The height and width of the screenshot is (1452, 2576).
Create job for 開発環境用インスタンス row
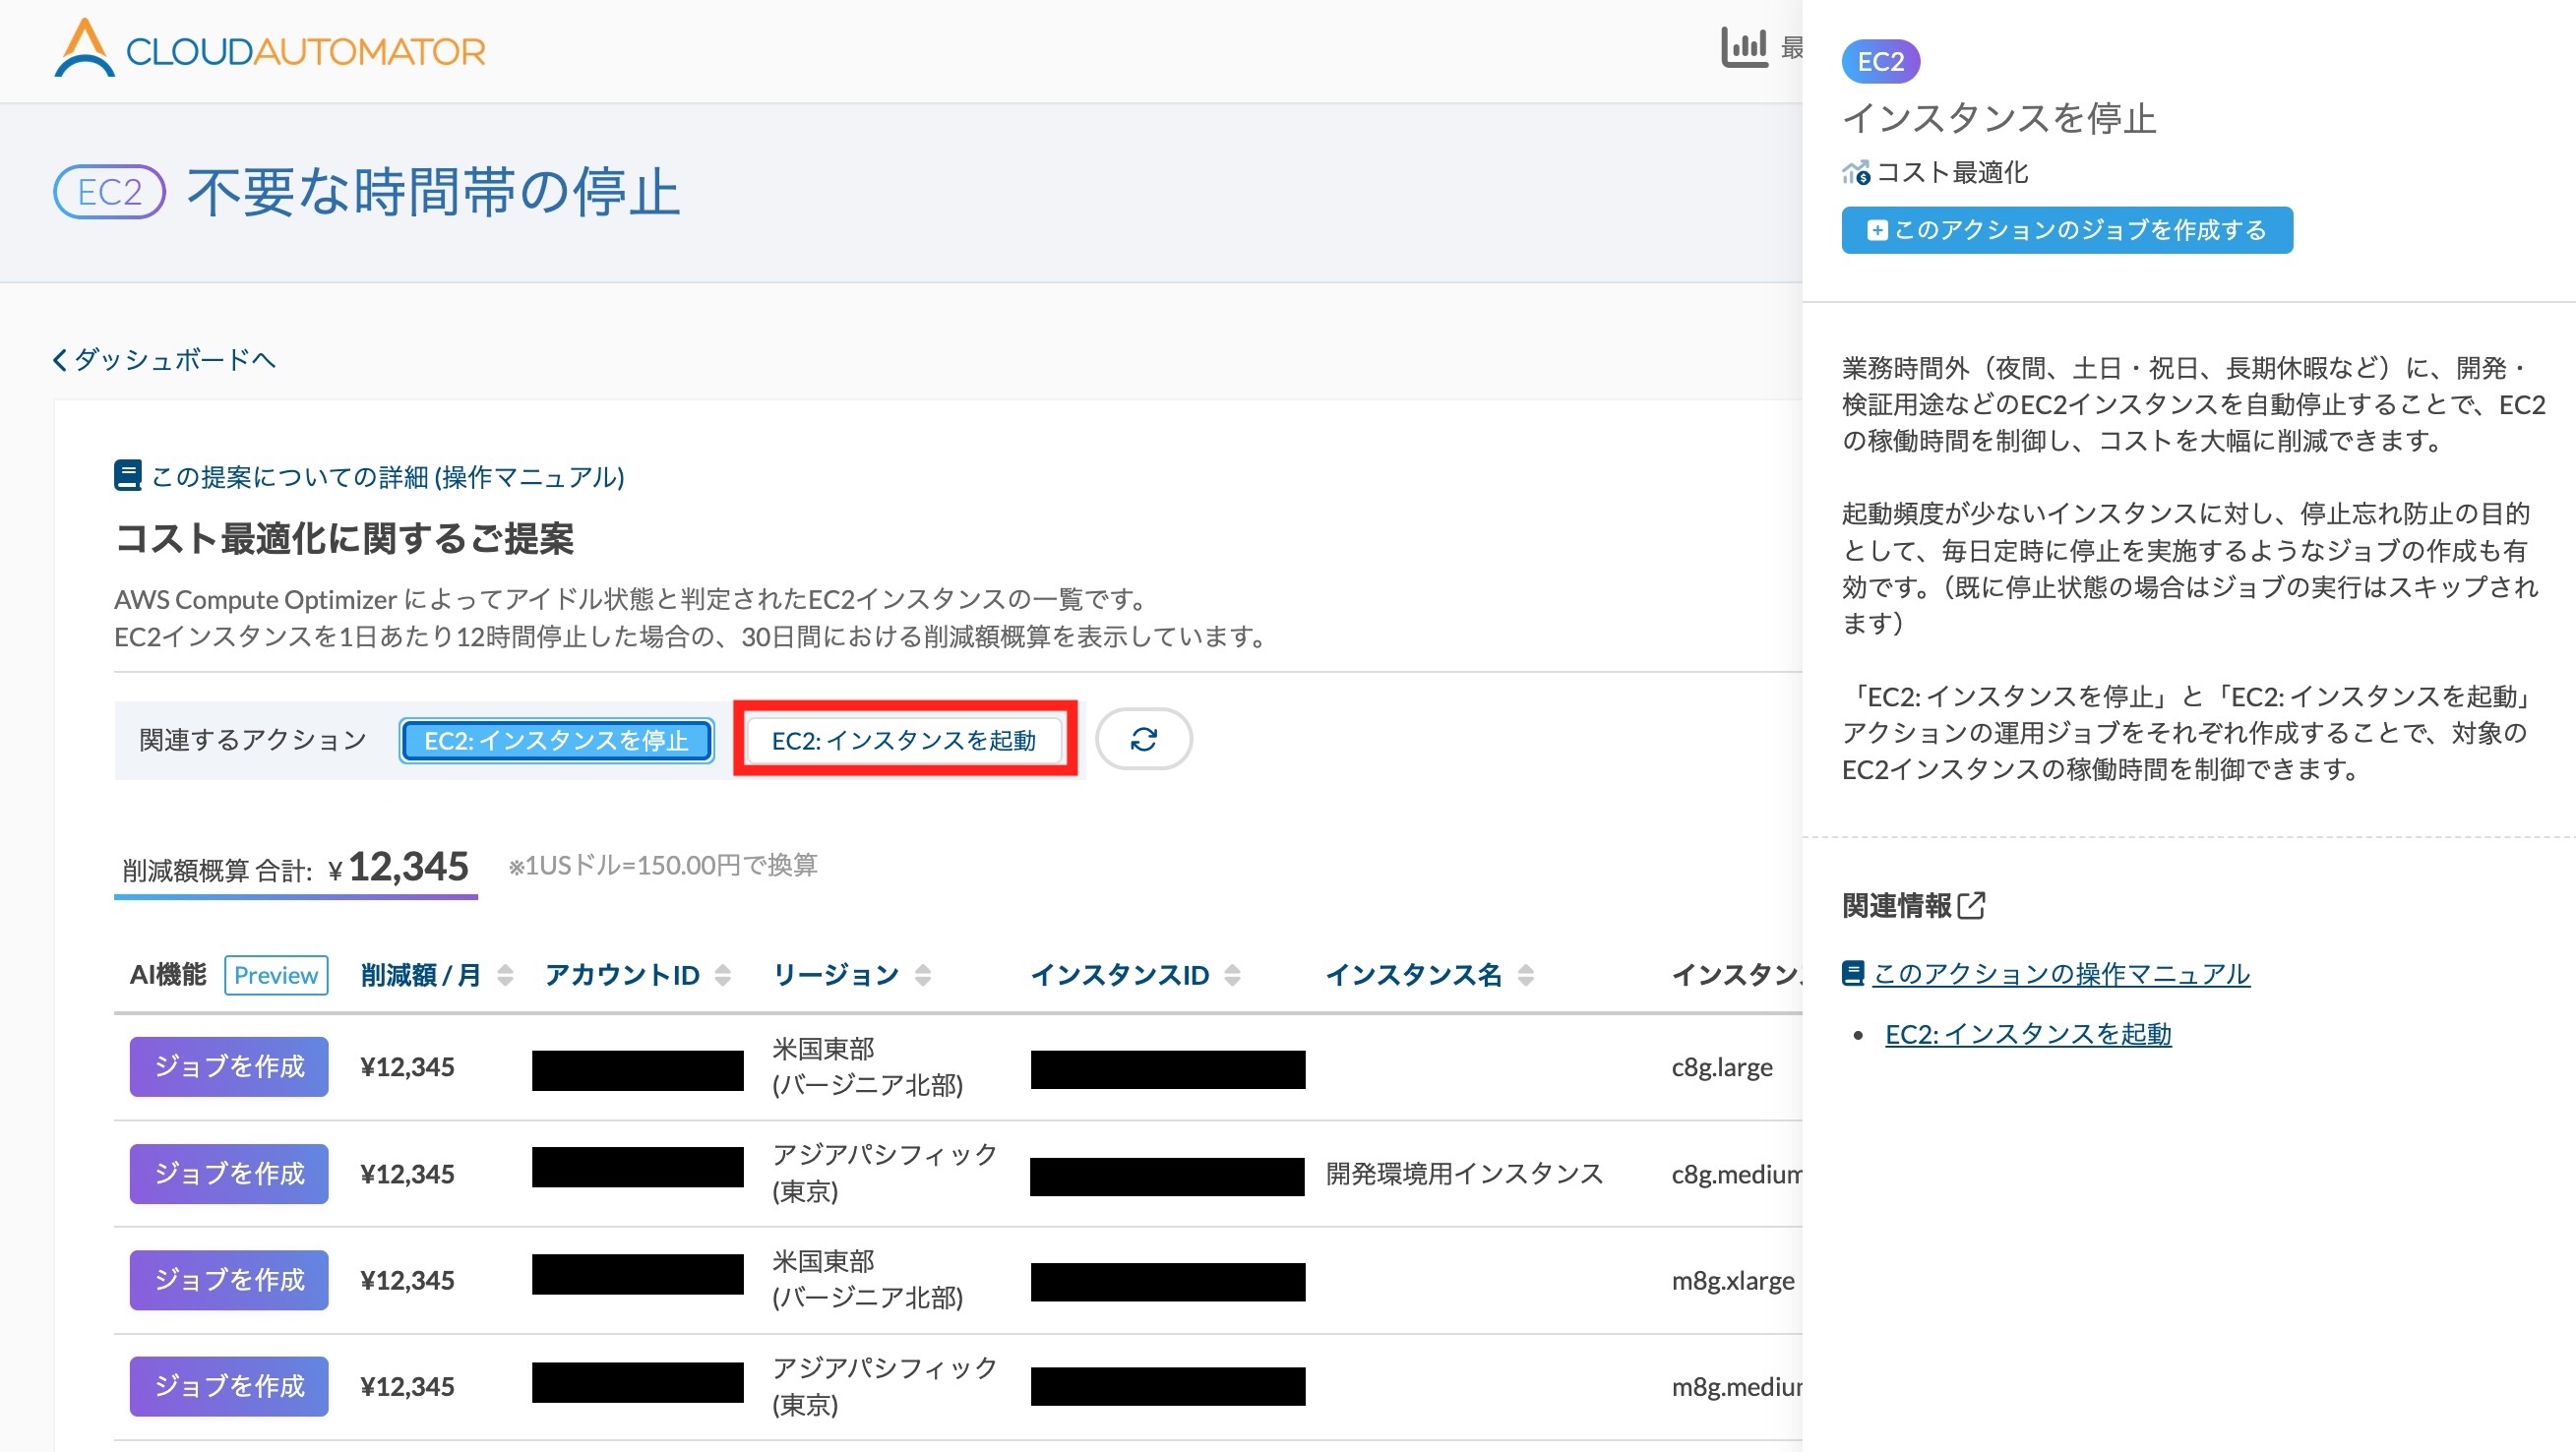coord(229,1174)
